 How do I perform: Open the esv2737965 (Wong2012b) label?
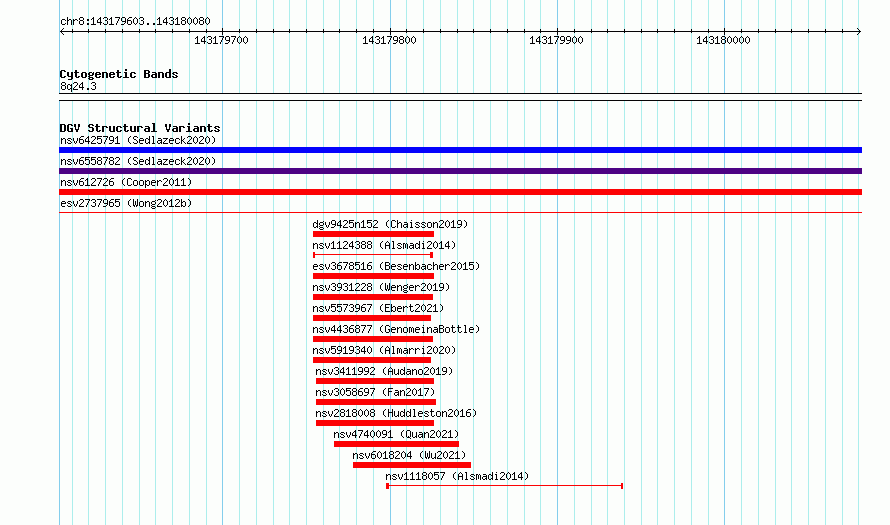(126, 203)
